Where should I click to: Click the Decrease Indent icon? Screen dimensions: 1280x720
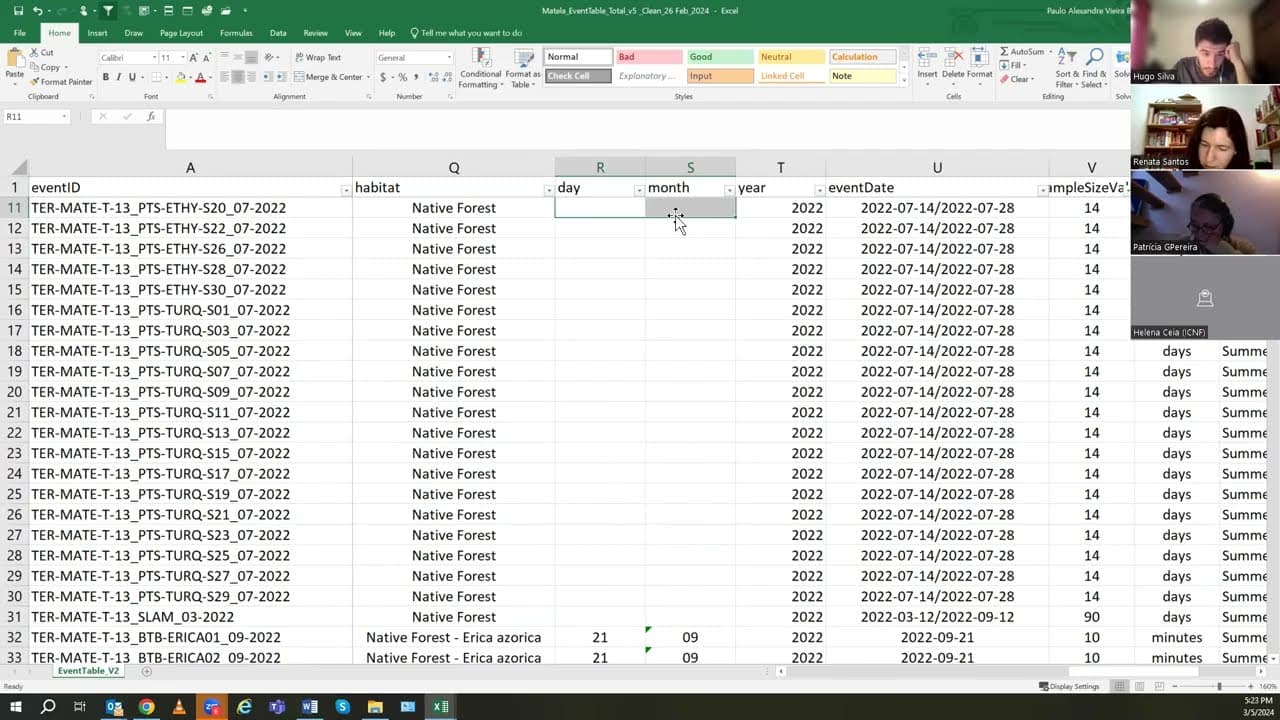267,77
